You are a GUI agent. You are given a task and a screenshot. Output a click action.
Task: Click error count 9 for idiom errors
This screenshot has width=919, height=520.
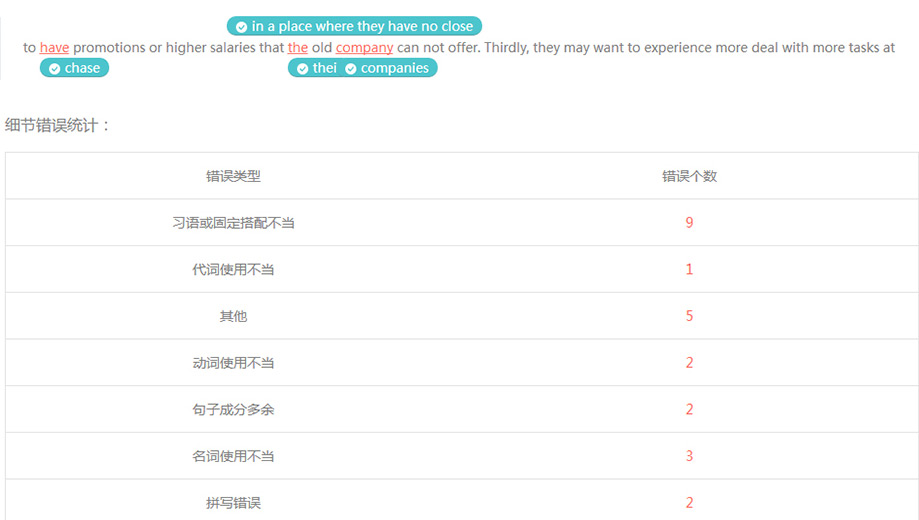click(x=689, y=223)
